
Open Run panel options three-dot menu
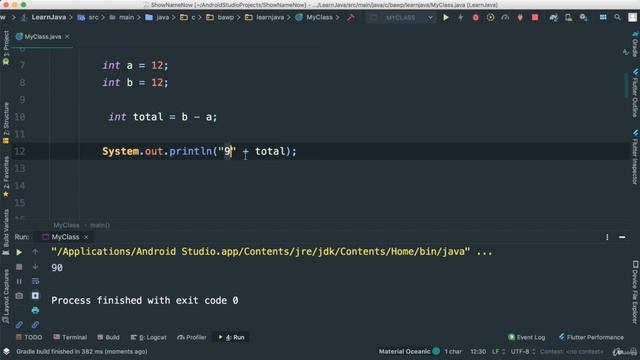[x=607, y=237]
